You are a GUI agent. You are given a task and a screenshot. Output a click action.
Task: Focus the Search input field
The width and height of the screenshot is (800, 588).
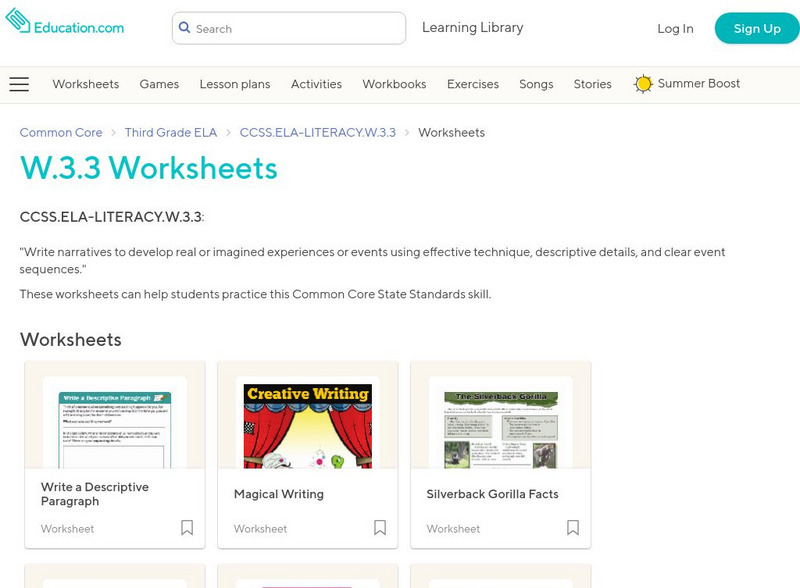coord(289,28)
